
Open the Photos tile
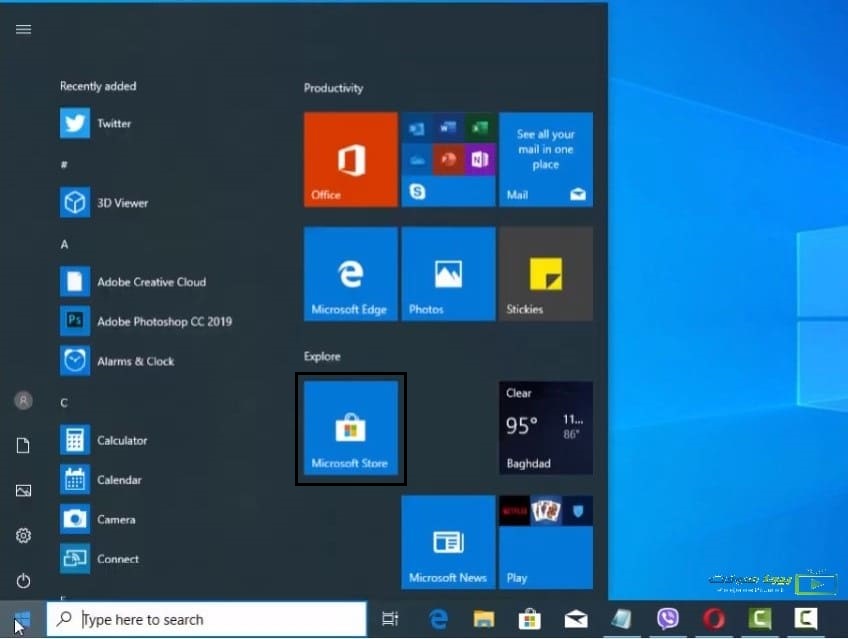click(x=448, y=274)
